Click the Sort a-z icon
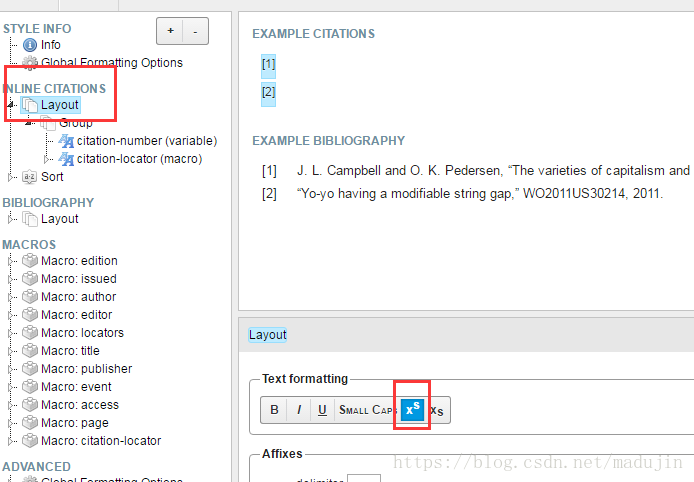Screen dimensions: 694x482 coord(30,177)
